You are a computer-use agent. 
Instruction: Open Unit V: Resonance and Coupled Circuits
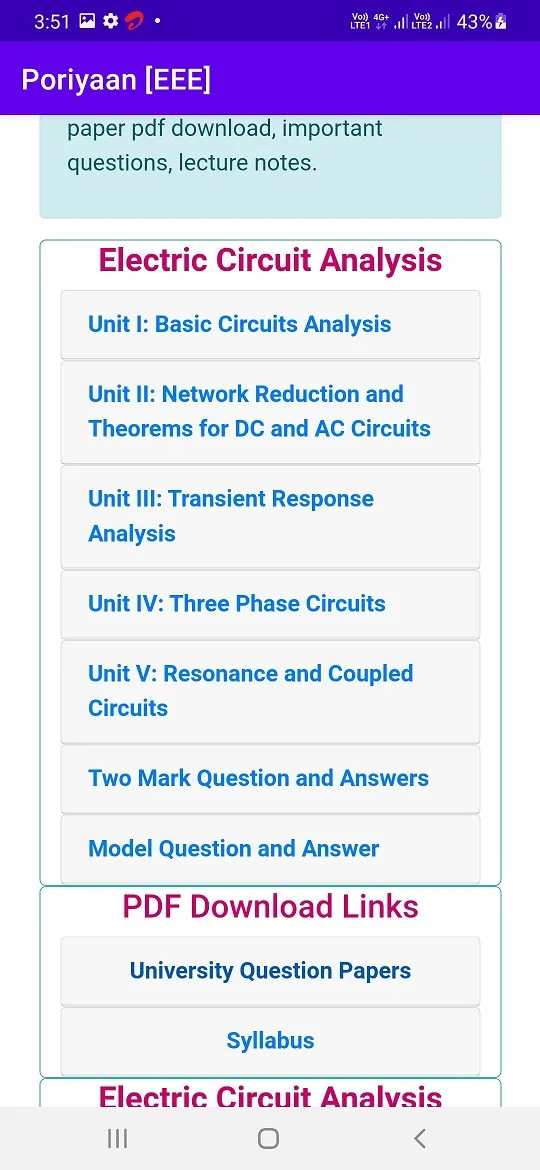point(270,691)
